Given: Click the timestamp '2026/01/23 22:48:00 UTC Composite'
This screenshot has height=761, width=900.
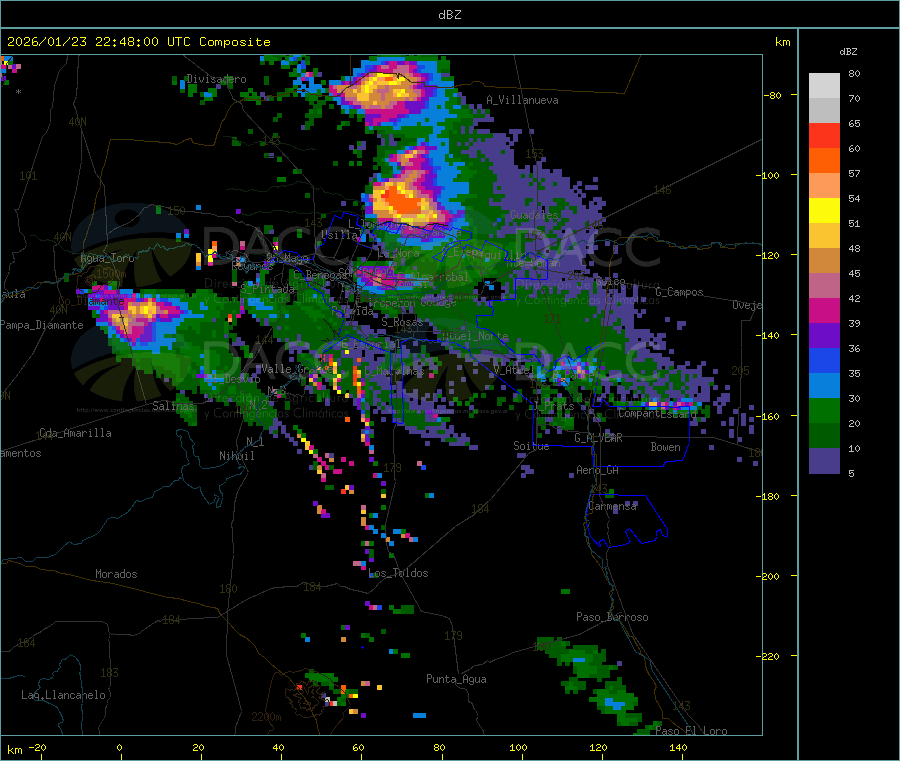Looking at the screenshot, I should click(138, 42).
